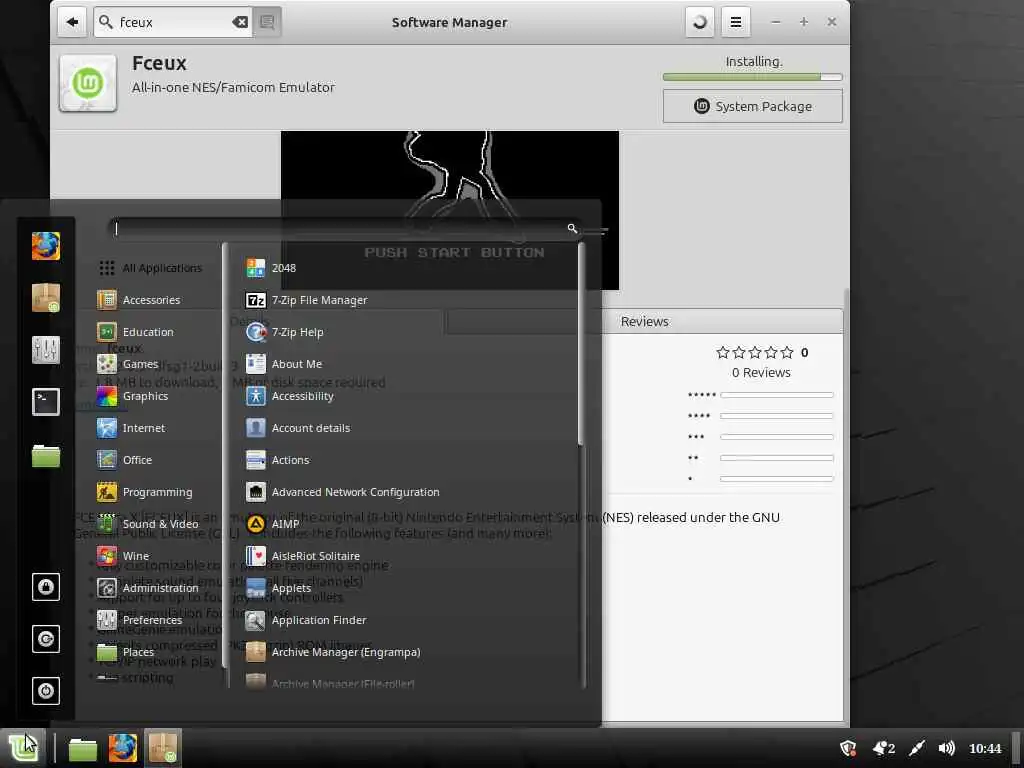The width and height of the screenshot is (1024, 768).
Task: Click the empty star rating icons
Action: click(755, 353)
